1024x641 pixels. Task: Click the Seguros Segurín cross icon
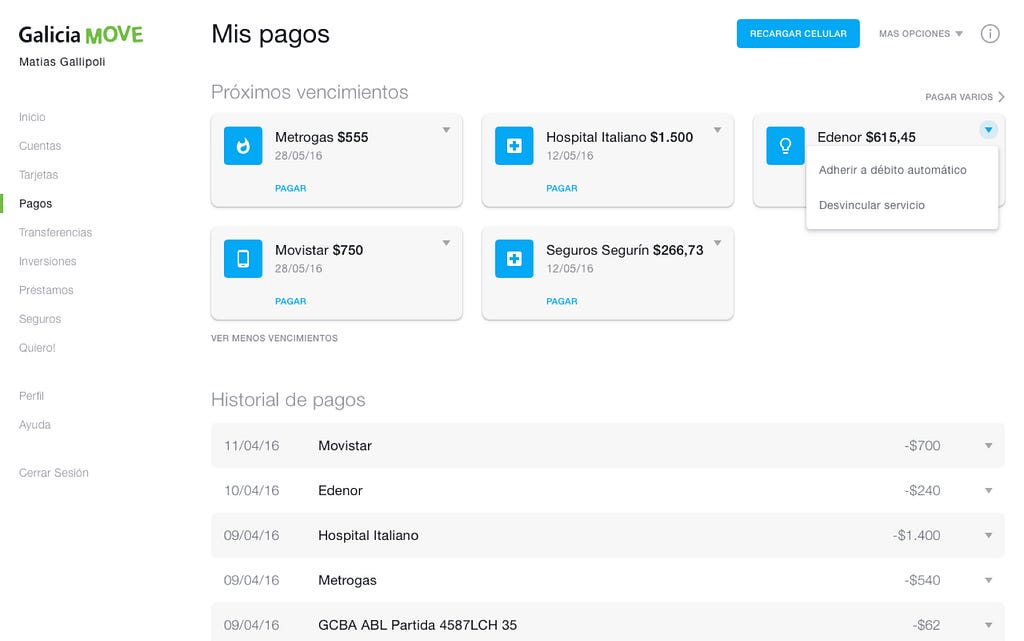[514, 258]
